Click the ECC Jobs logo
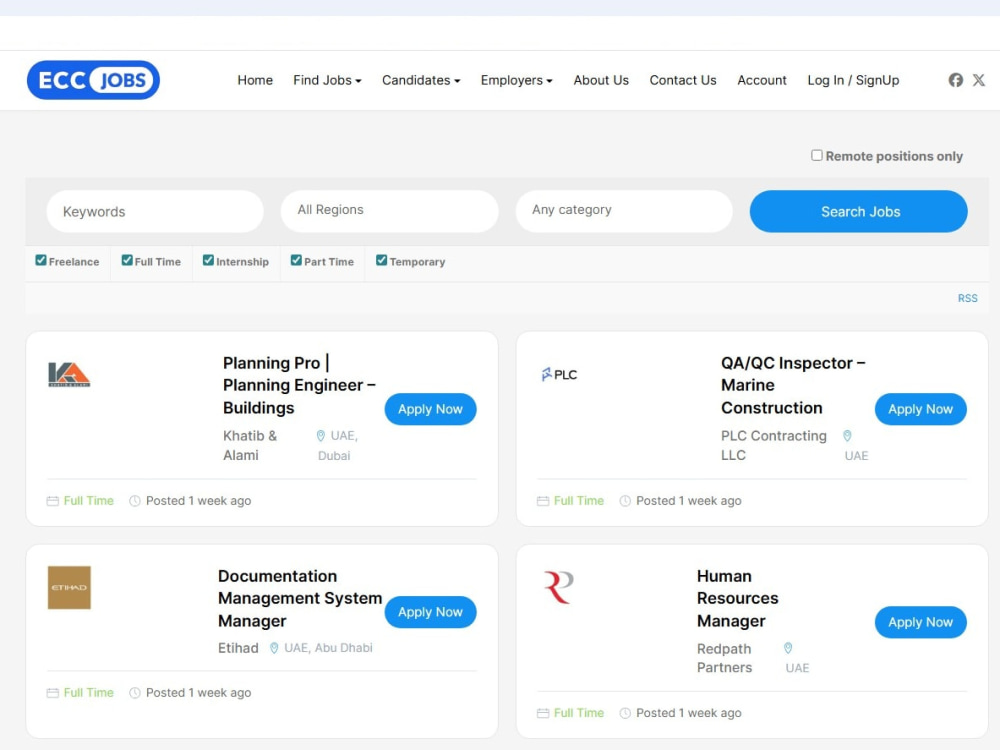Image resolution: width=1000 pixels, height=750 pixels. pos(93,80)
